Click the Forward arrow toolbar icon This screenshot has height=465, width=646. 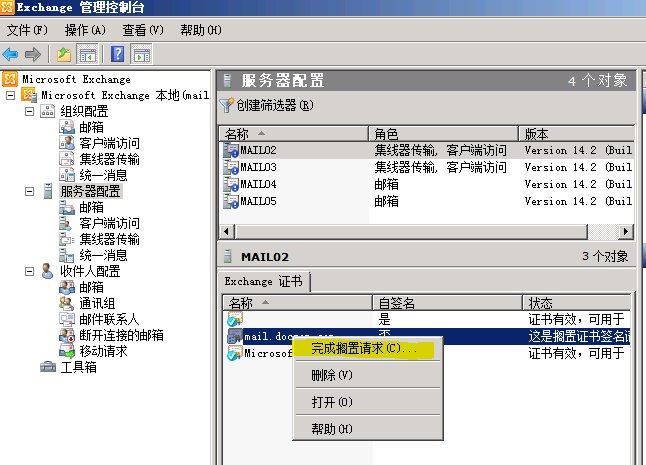click(33, 54)
